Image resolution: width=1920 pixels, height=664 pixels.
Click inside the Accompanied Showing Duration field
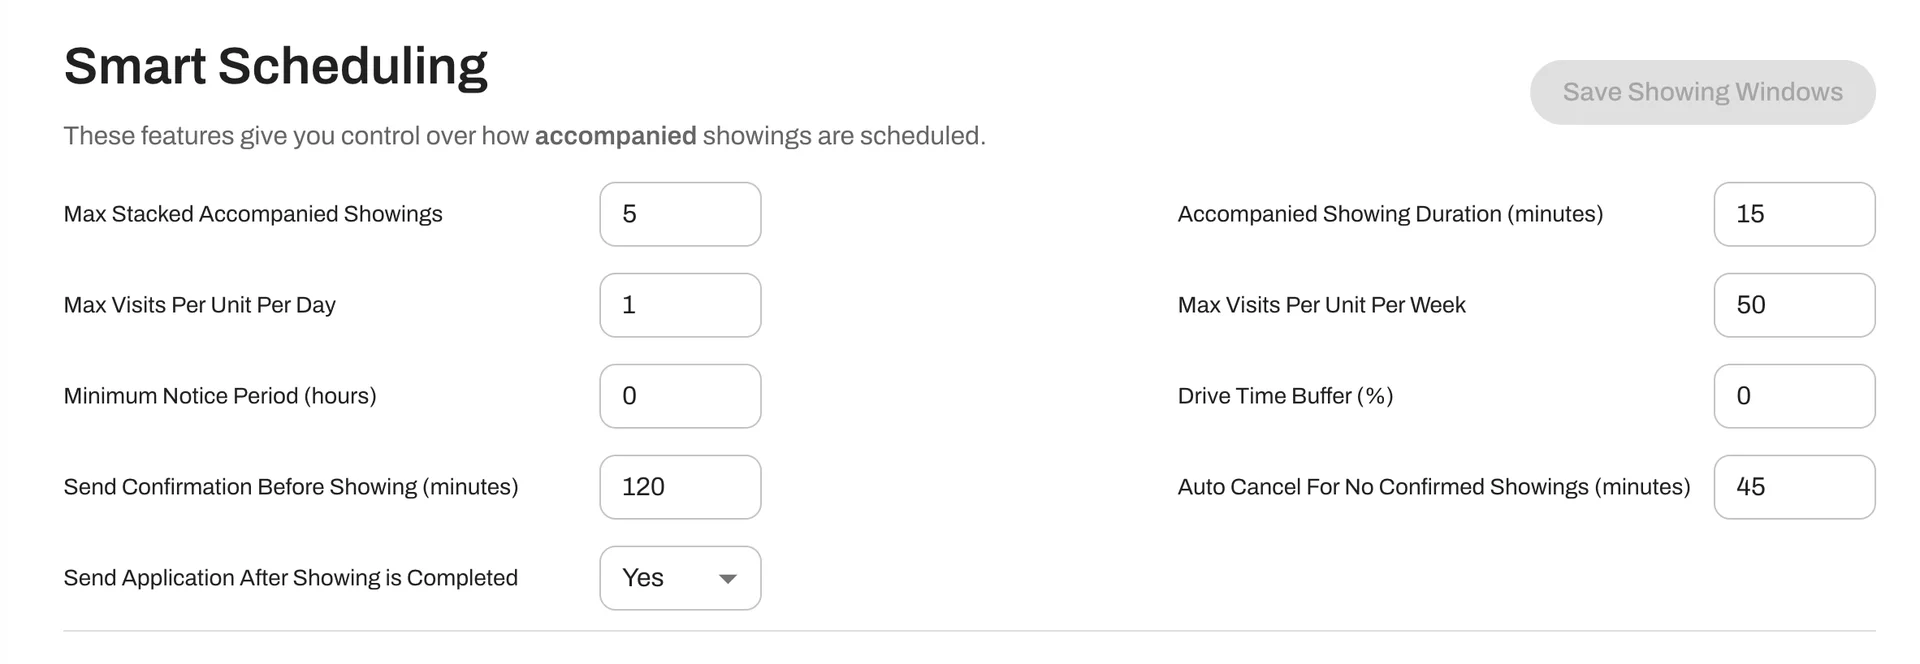tap(1794, 214)
